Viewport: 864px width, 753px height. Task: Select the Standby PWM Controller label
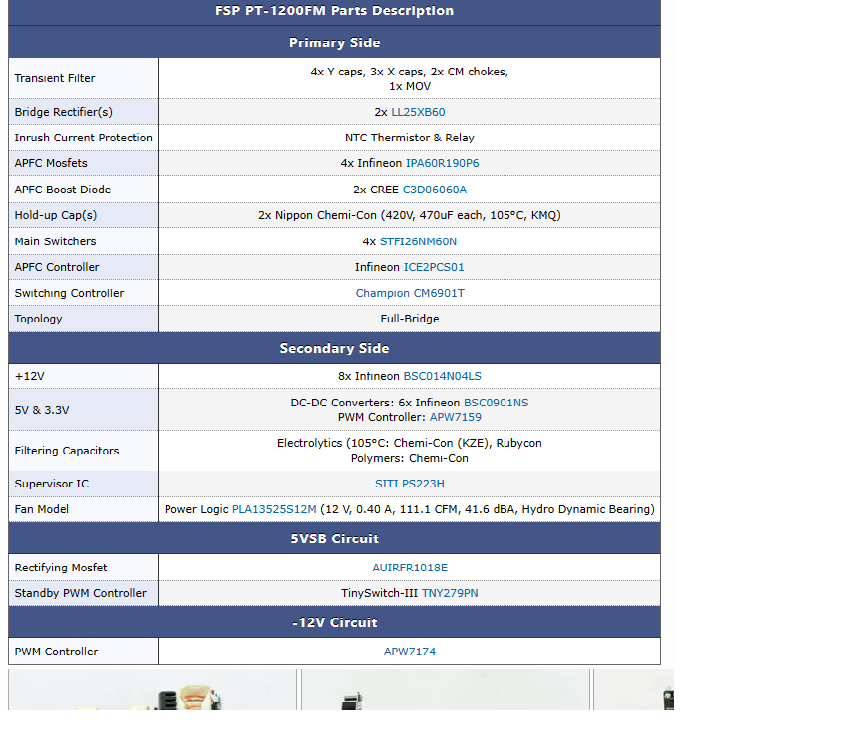click(x=80, y=593)
